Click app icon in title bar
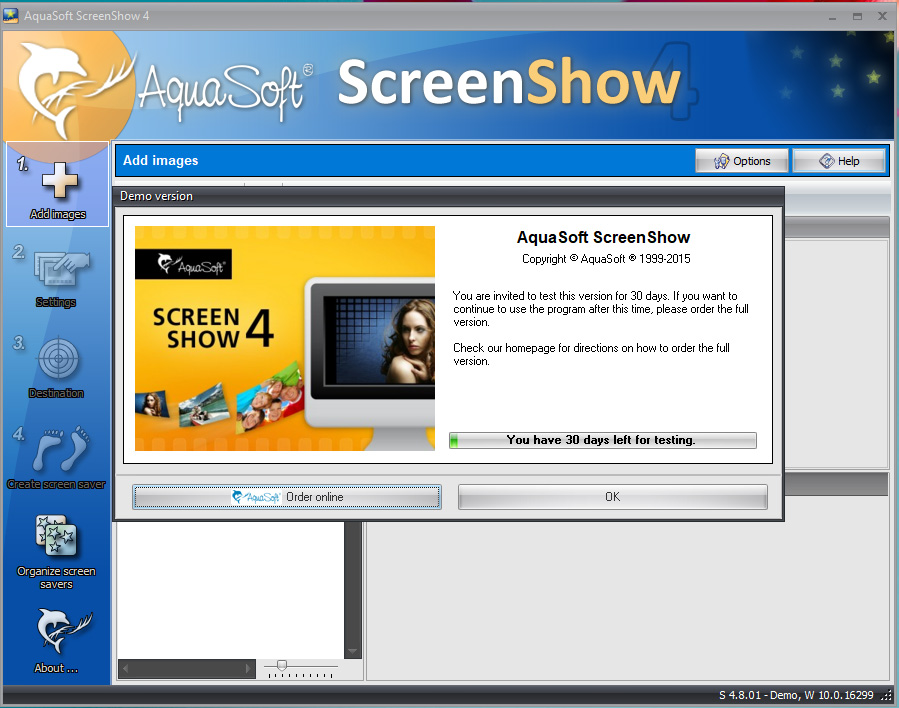 point(11,16)
